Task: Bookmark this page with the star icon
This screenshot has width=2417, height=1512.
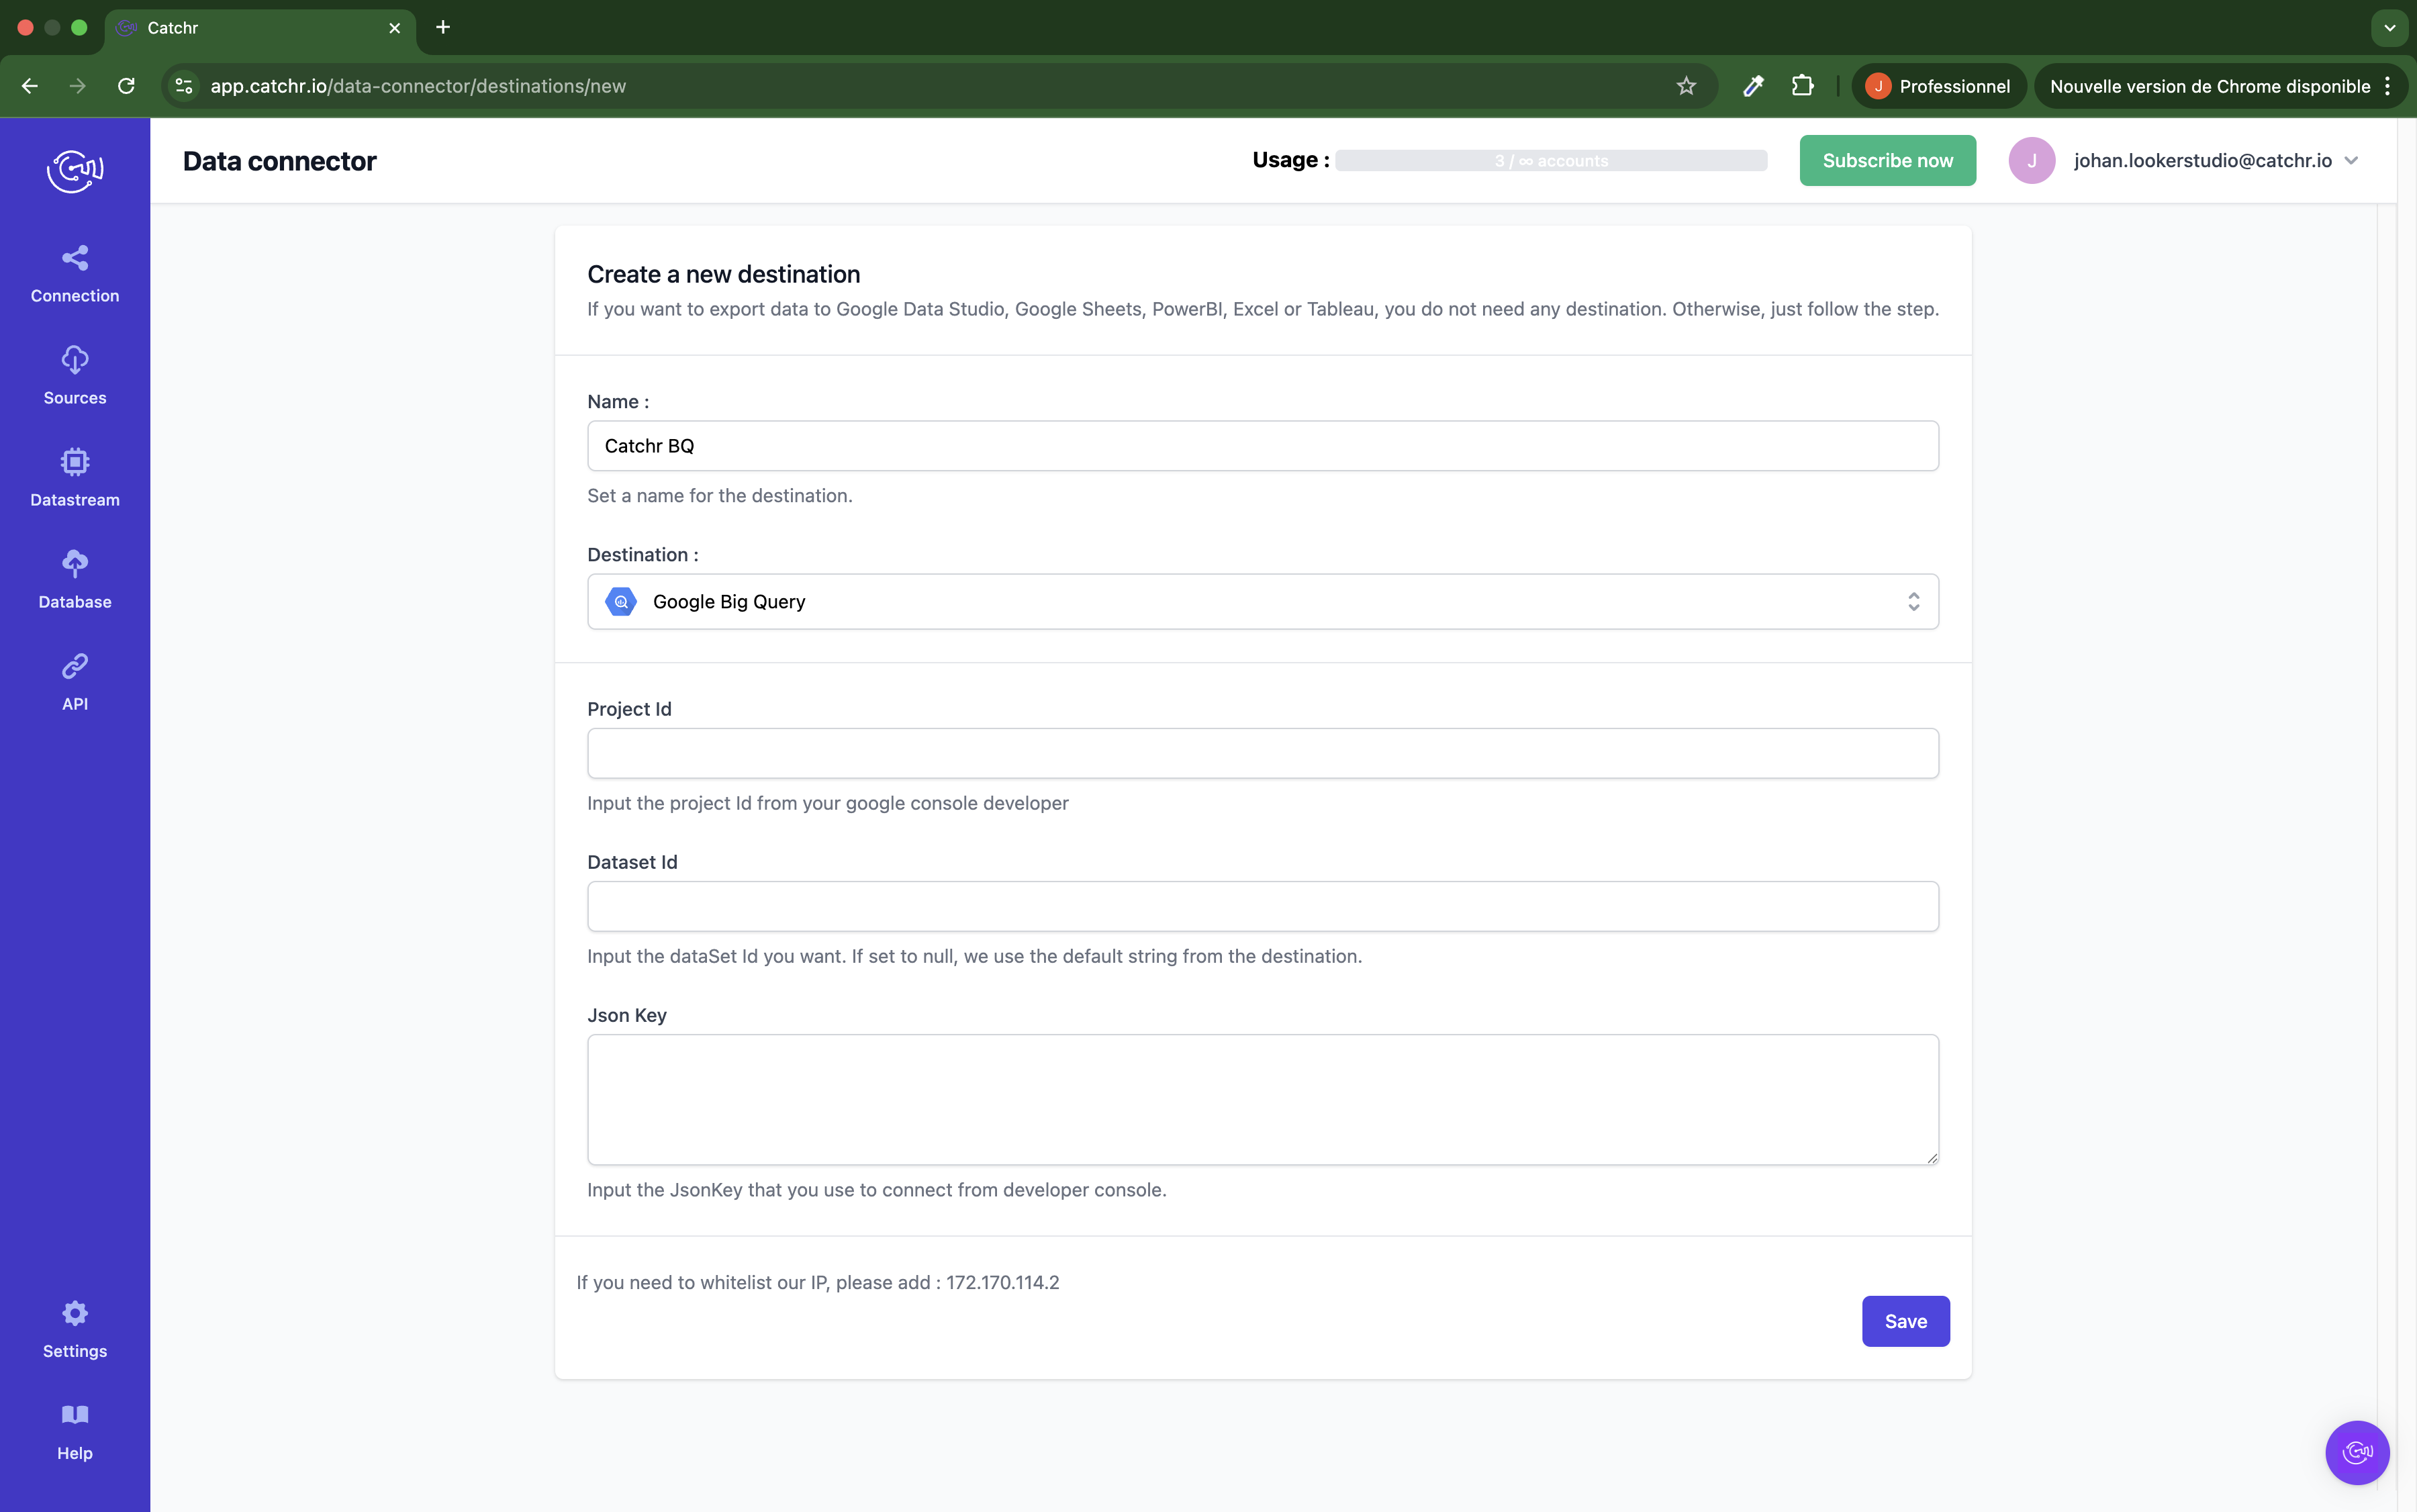Action: (x=1686, y=86)
